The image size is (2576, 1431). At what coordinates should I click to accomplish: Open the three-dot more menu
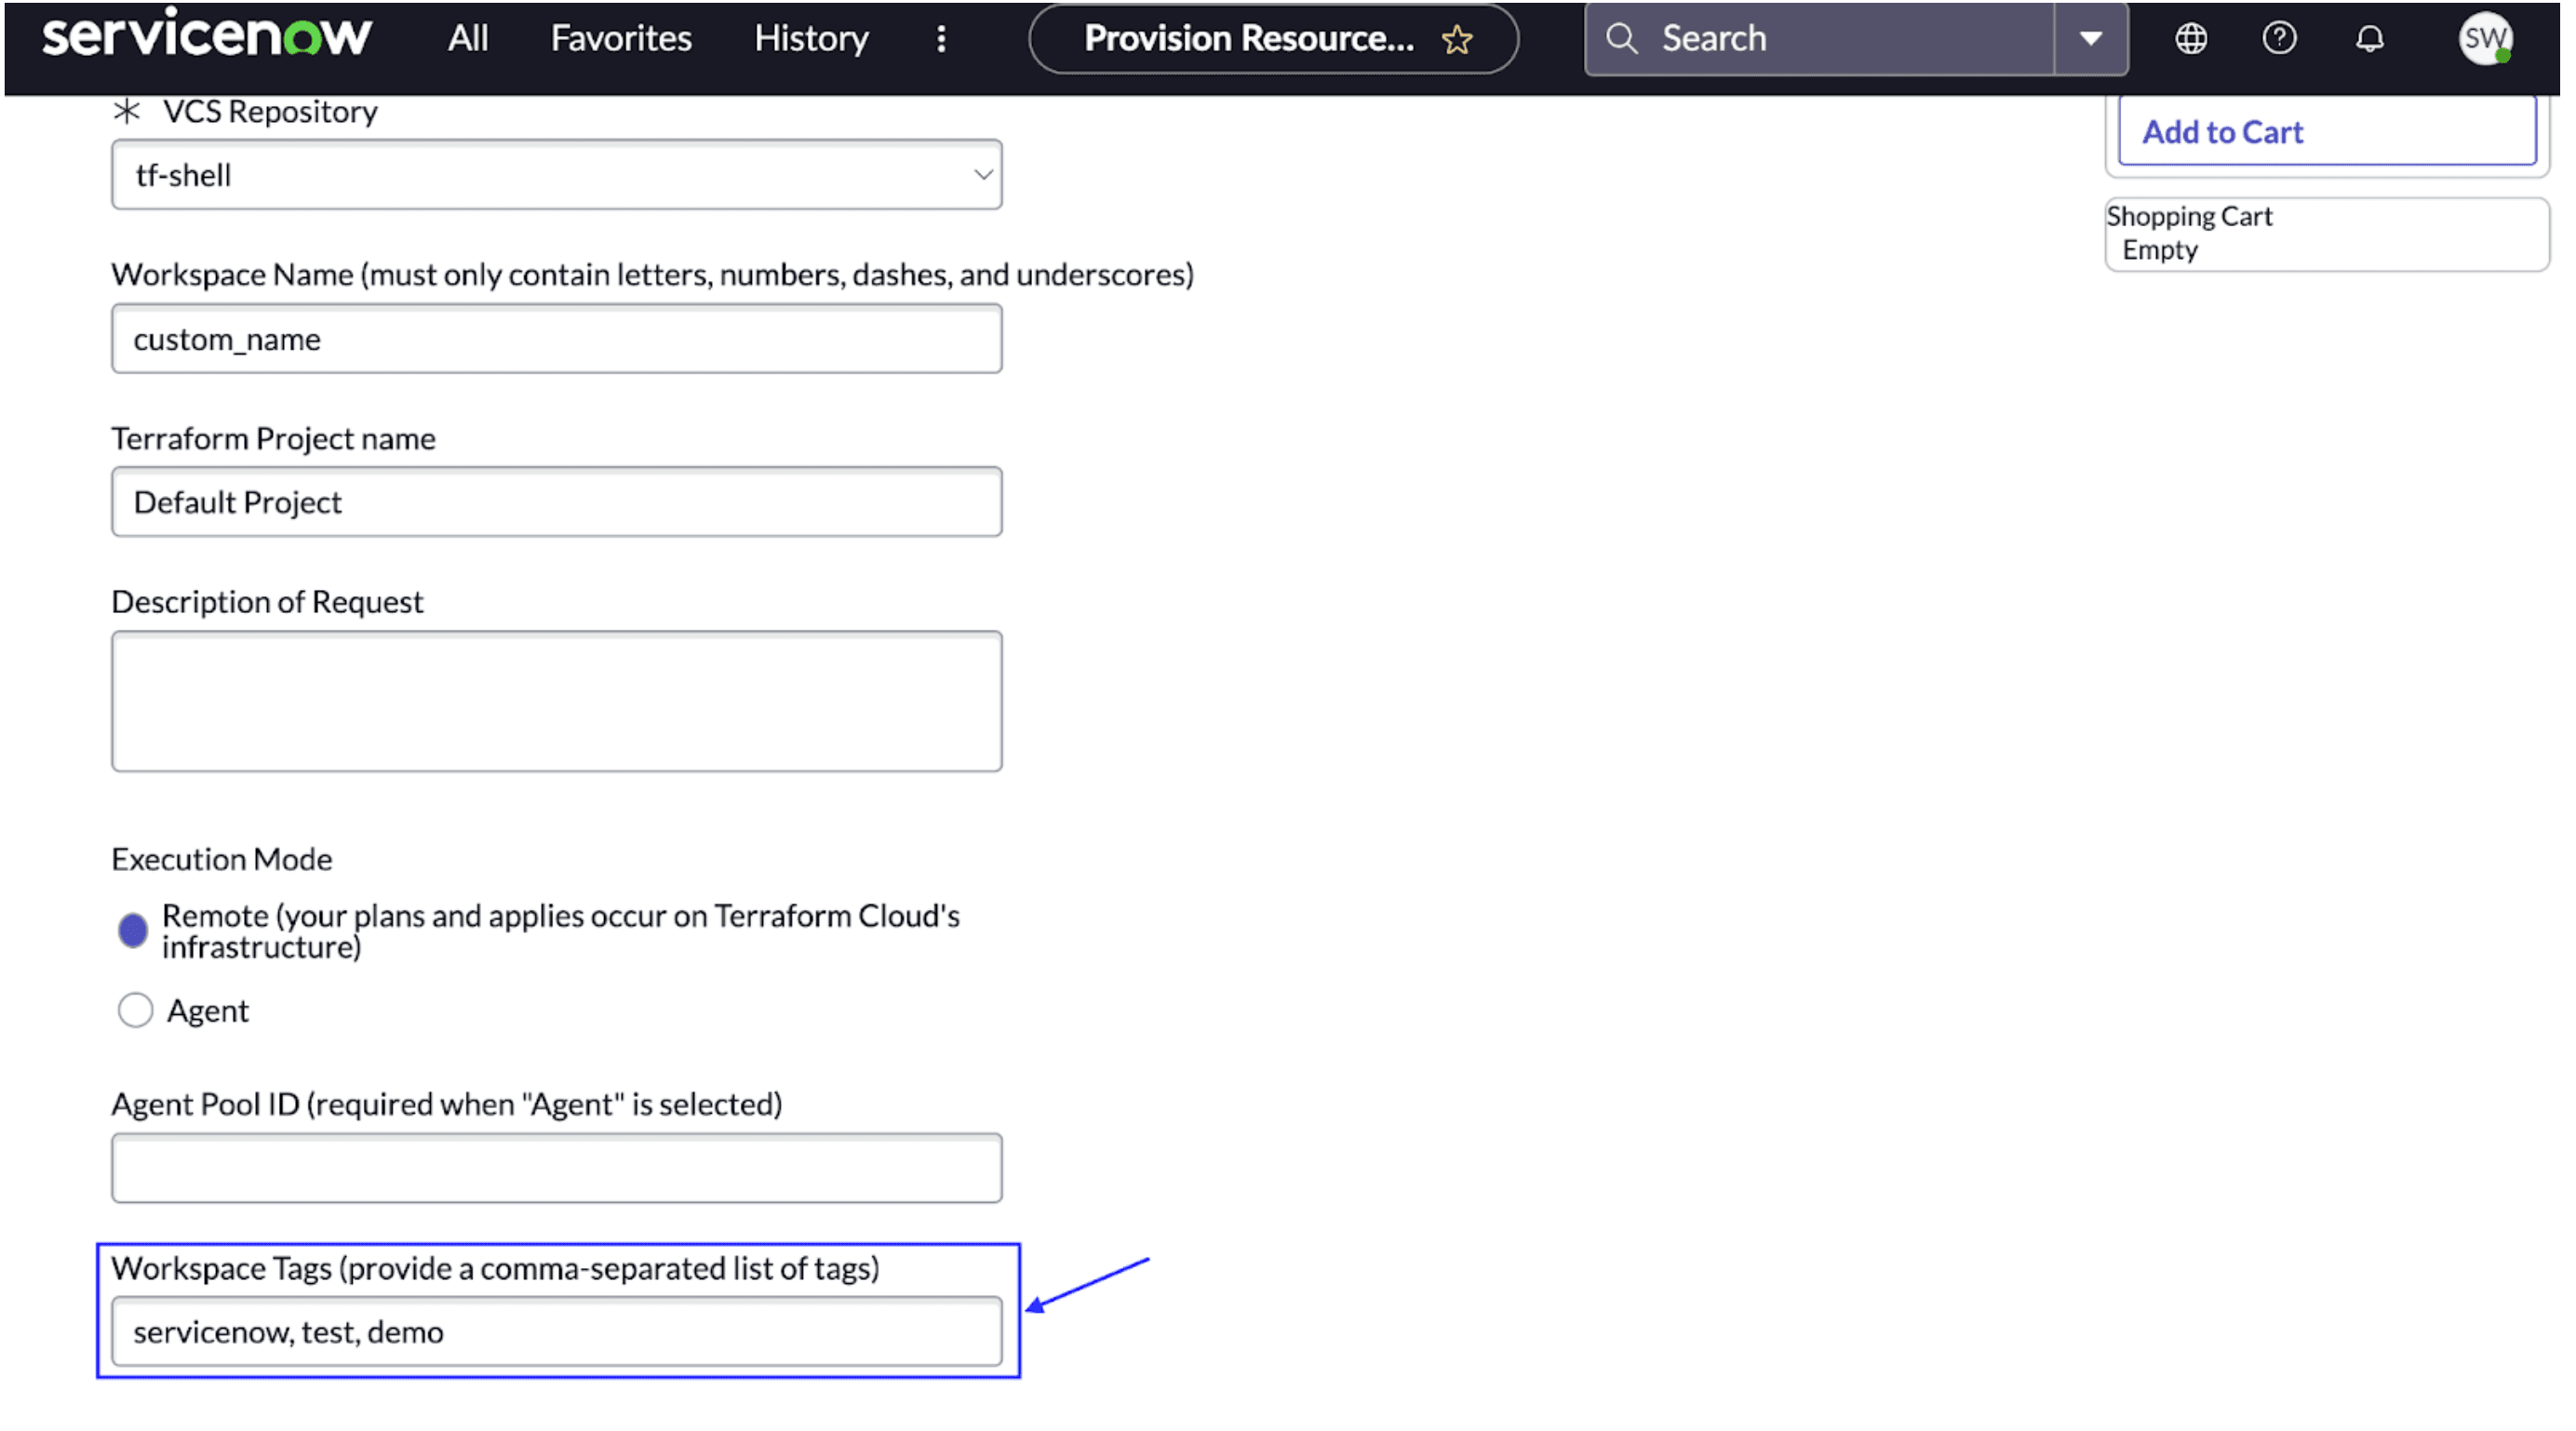click(941, 39)
